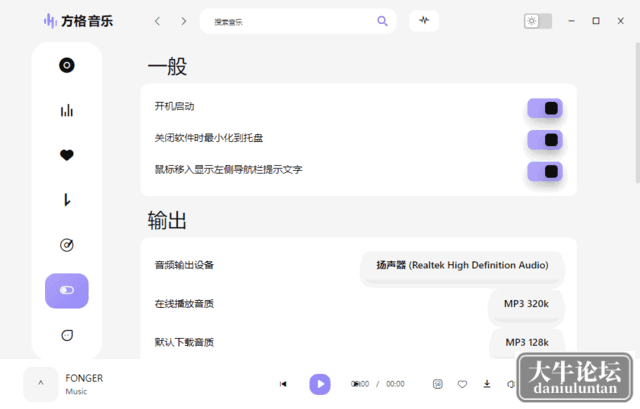Viewport: 640px width, 409px height.
Task: Open 音频输出设备 dropdown
Action: click(x=462, y=266)
